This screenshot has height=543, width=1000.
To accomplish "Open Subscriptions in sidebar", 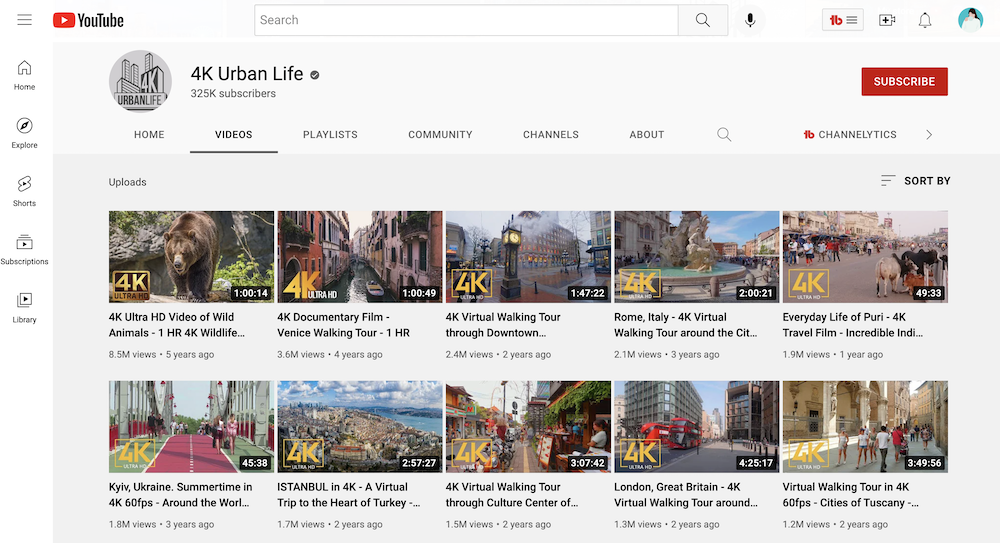I will click(24, 249).
